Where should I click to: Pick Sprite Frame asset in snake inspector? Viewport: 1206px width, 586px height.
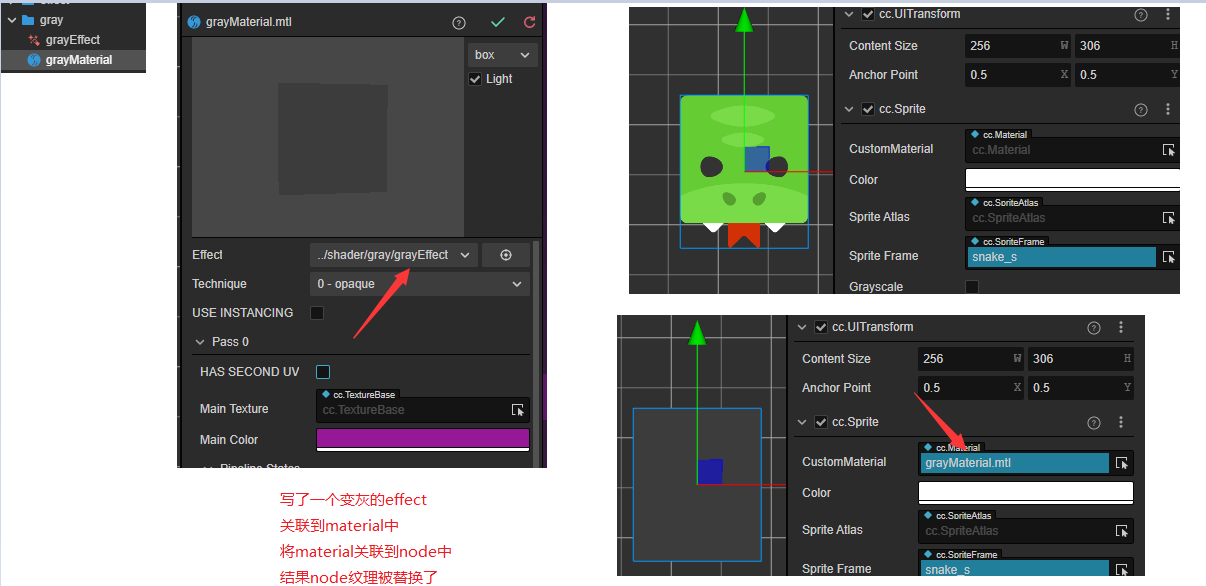click(1168, 257)
